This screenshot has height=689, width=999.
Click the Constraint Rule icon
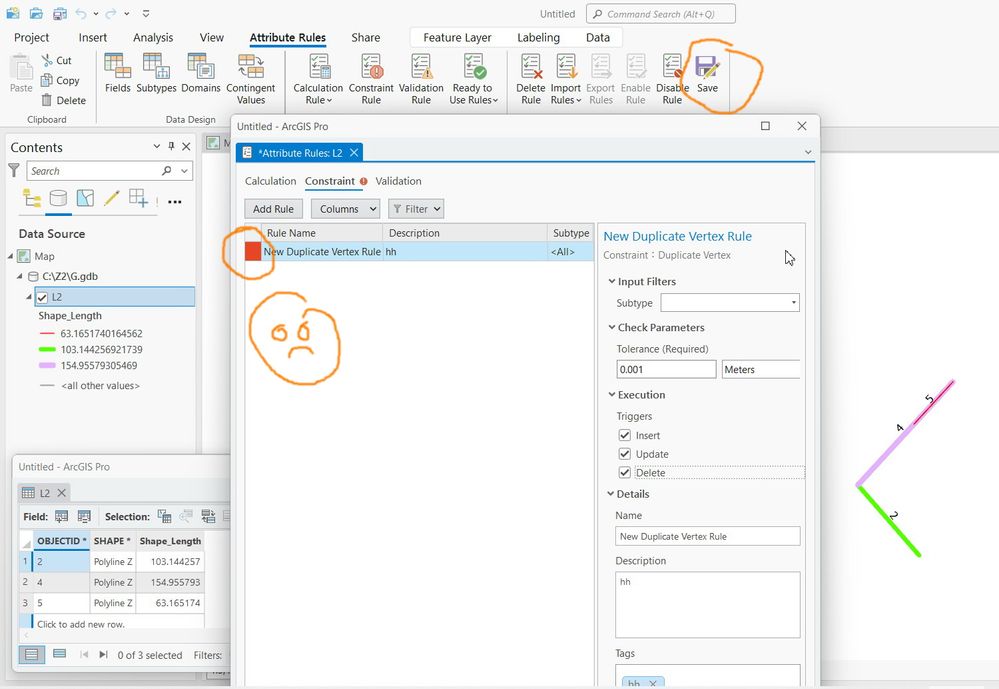pyautogui.click(x=371, y=79)
